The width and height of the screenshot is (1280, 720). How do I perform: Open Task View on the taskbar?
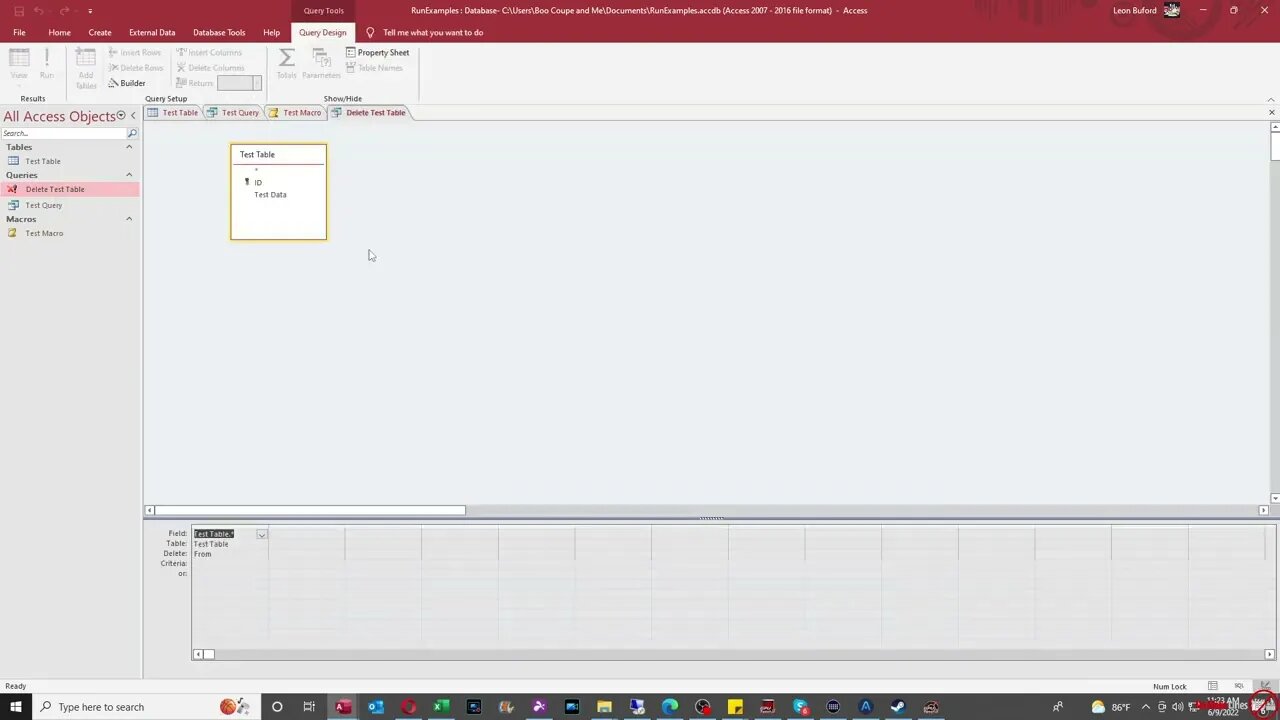tap(309, 707)
